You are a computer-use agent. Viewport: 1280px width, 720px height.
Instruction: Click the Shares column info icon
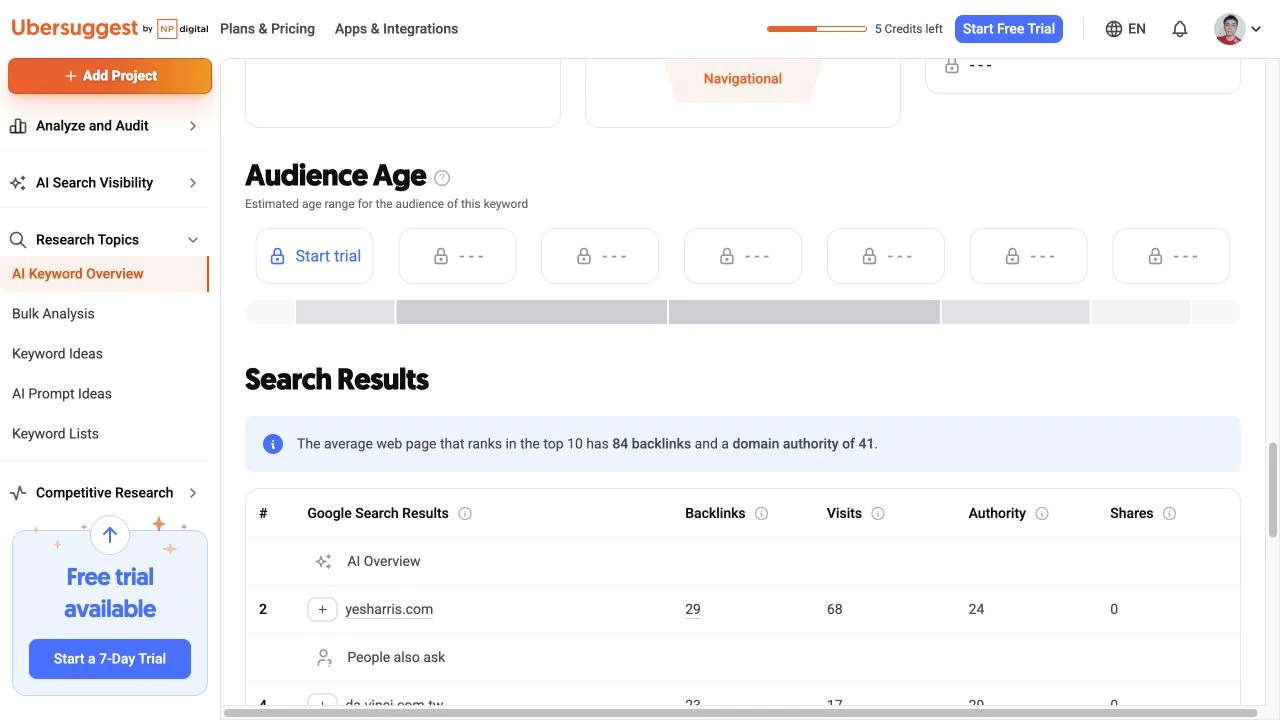pos(1169,513)
